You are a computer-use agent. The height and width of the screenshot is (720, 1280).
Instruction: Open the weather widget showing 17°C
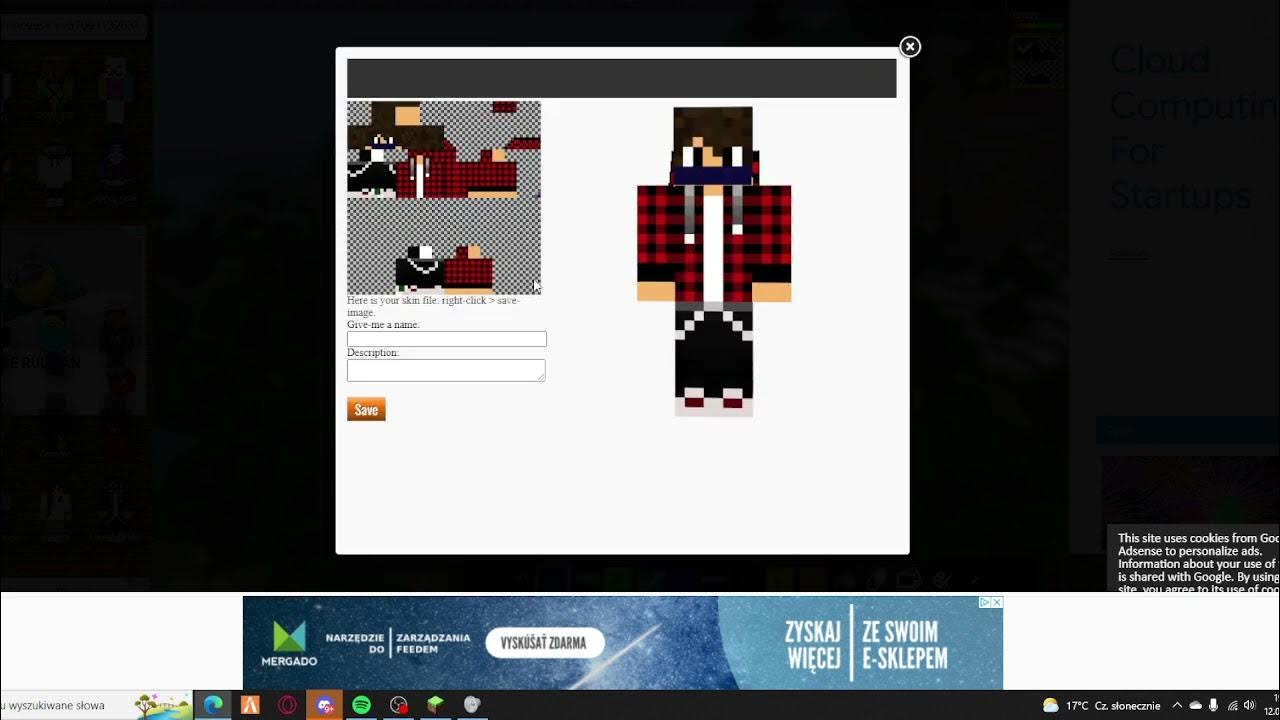coord(1101,705)
